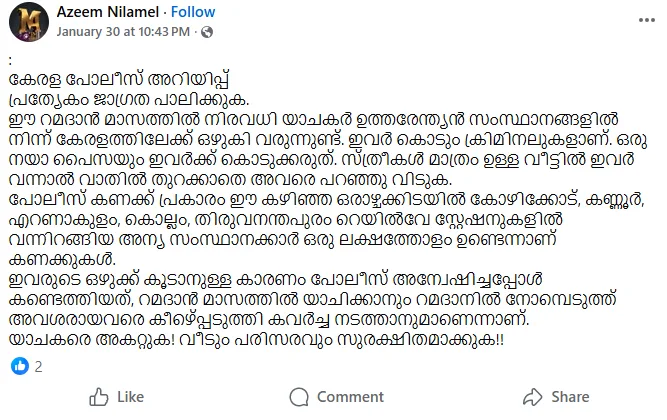Follow Azeem Nilamel
This screenshot has height=420, width=667.
point(193,13)
